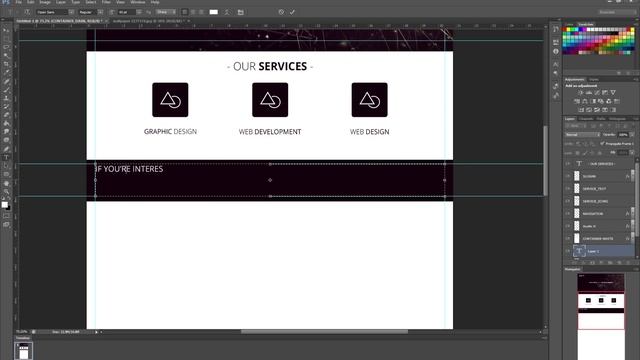This screenshot has height=360, width=640.
Task: Commit text edit with checkmark icon
Action: coord(292,12)
